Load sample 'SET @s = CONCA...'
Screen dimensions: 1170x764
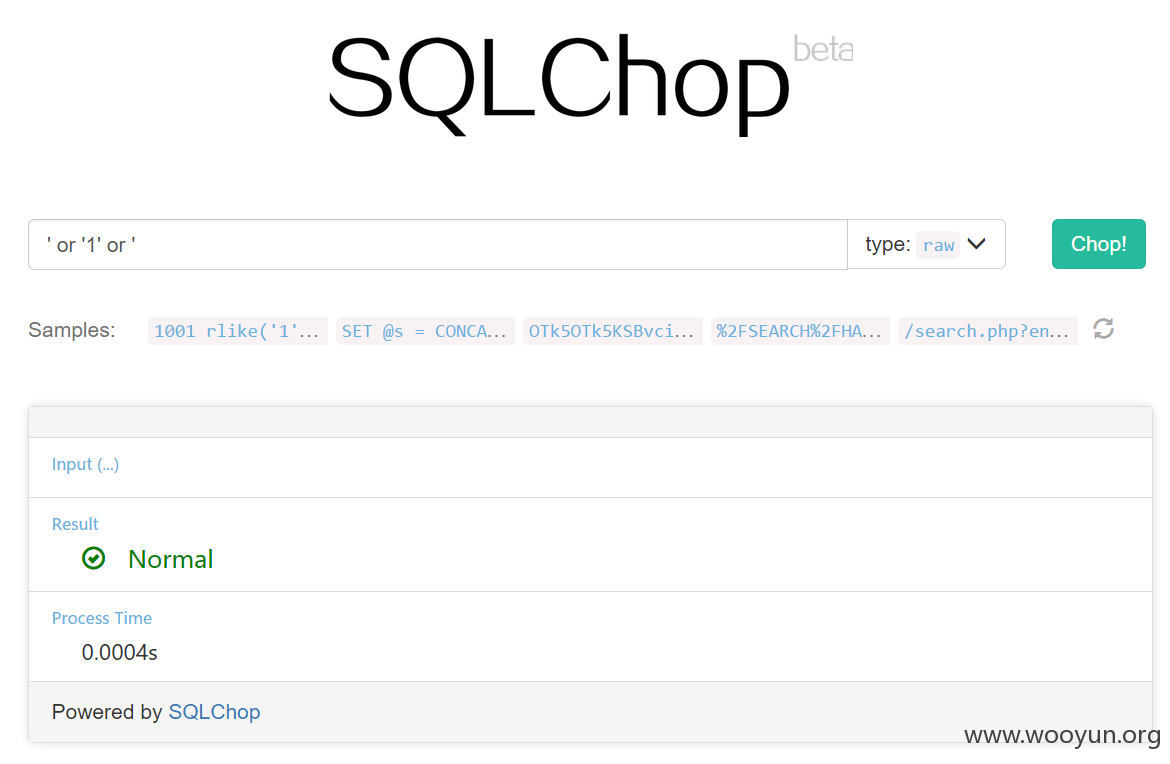(x=425, y=331)
